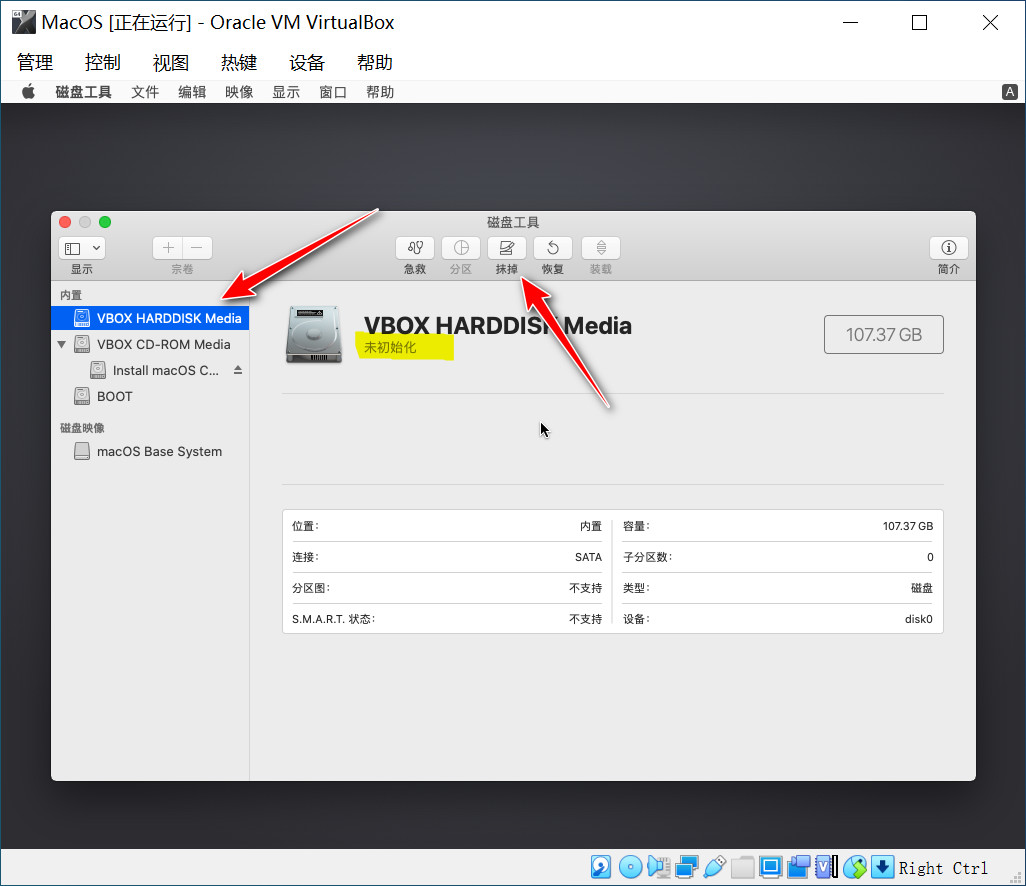Screen dimensions: 1026x886
Task: Open VirtualBox 管理 menu
Action: (x=35, y=63)
